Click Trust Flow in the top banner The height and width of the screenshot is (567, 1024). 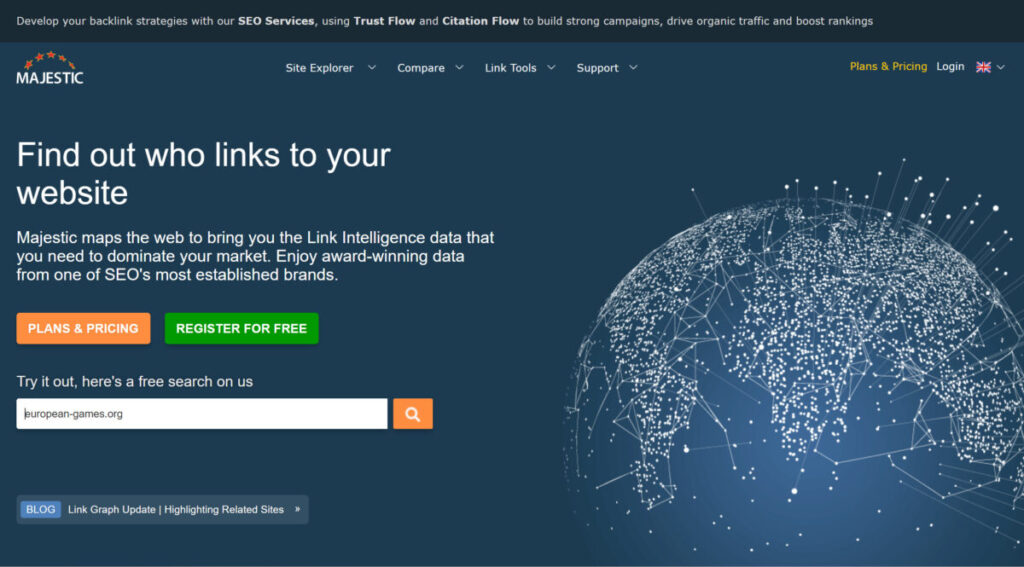[x=384, y=21]
